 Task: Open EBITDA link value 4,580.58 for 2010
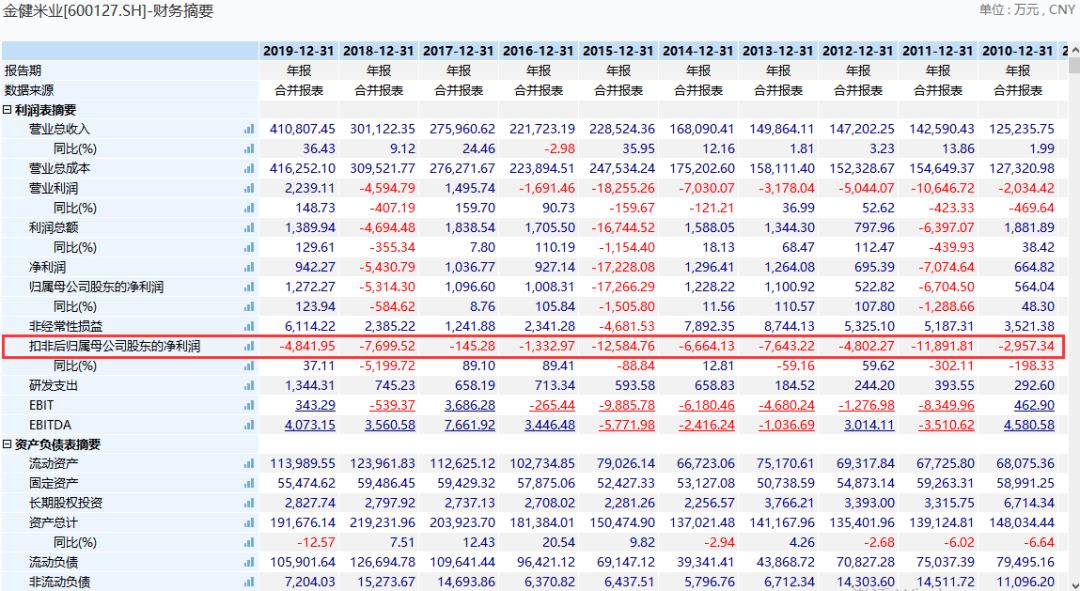pyautogui.click(x=1029, y=425)
